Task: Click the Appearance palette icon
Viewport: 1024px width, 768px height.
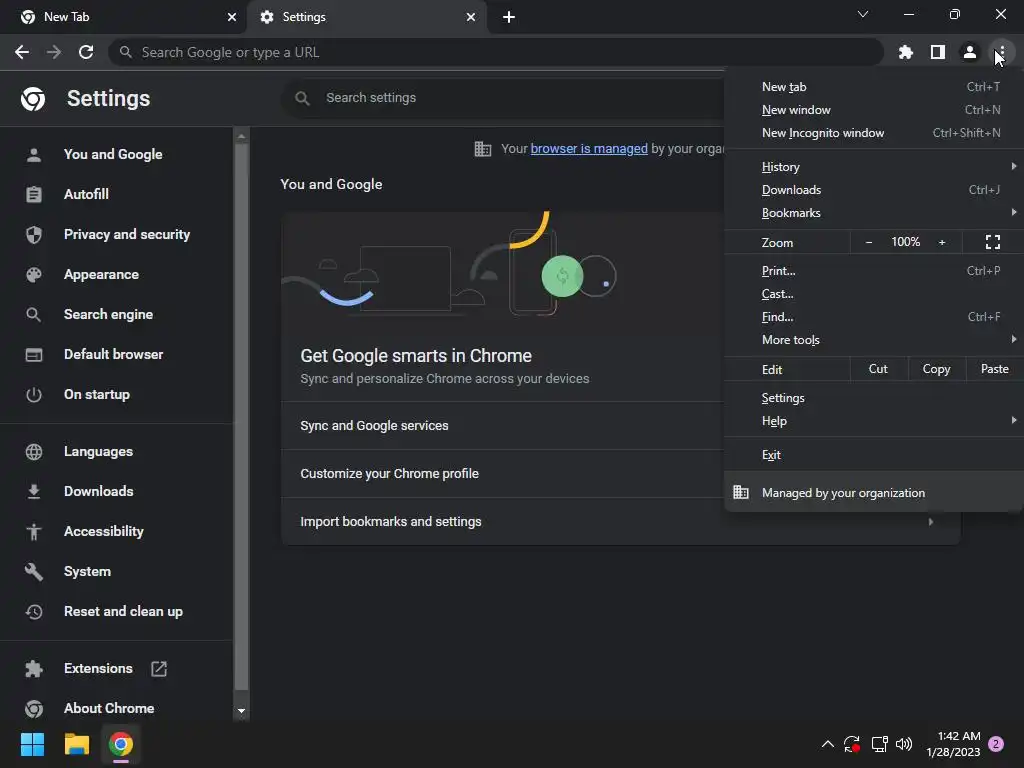Action: coord(33,275)
